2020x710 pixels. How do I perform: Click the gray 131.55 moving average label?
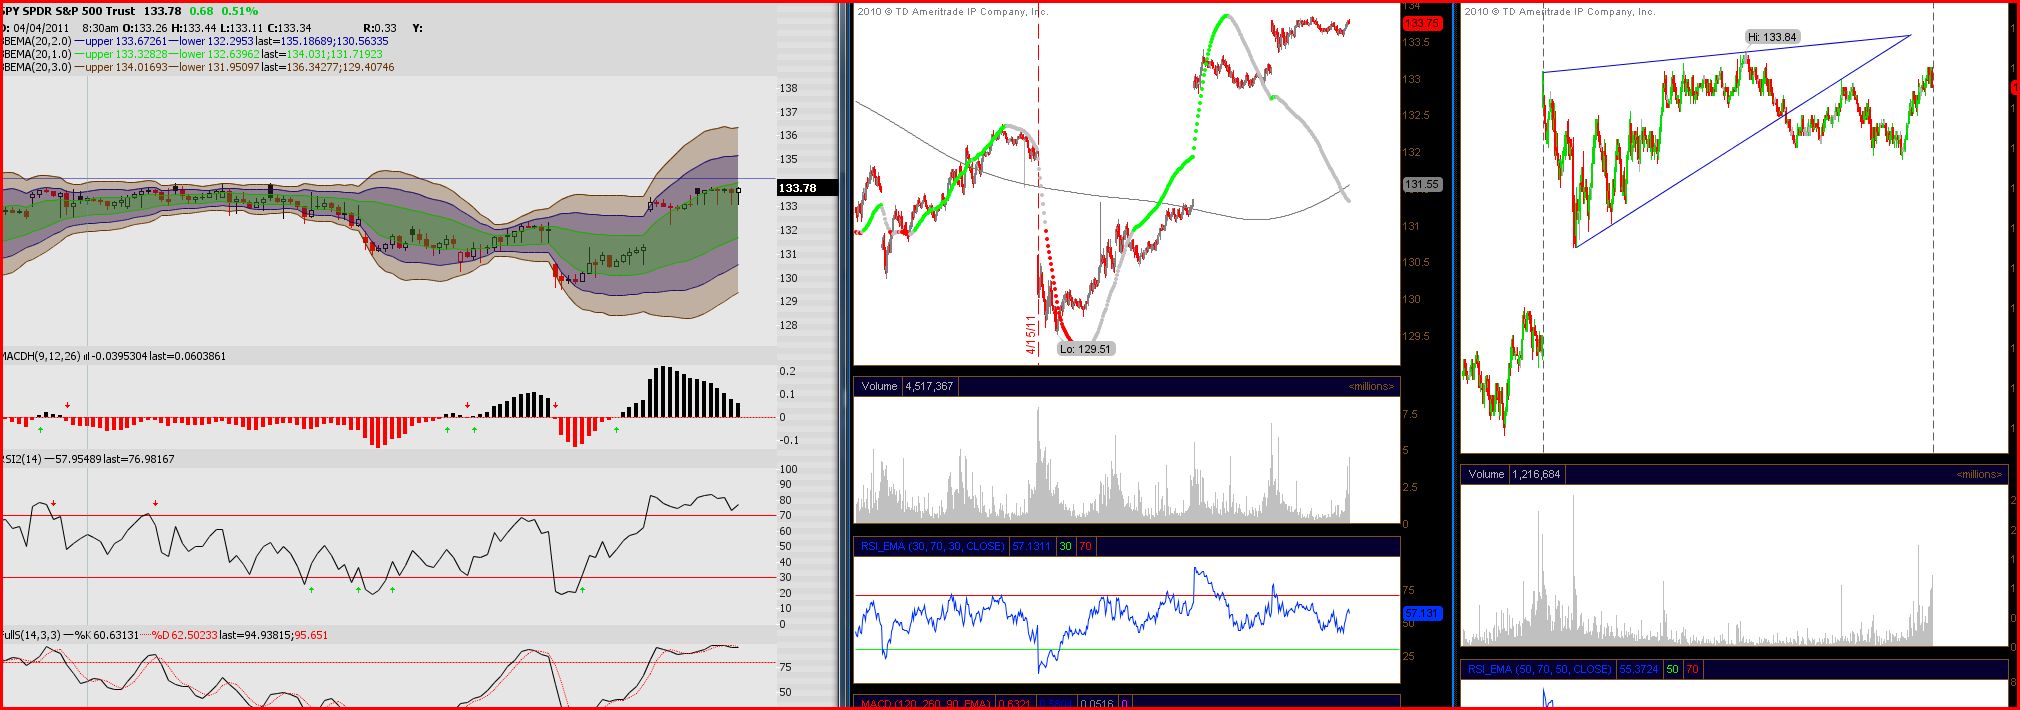coord(1422,184)
